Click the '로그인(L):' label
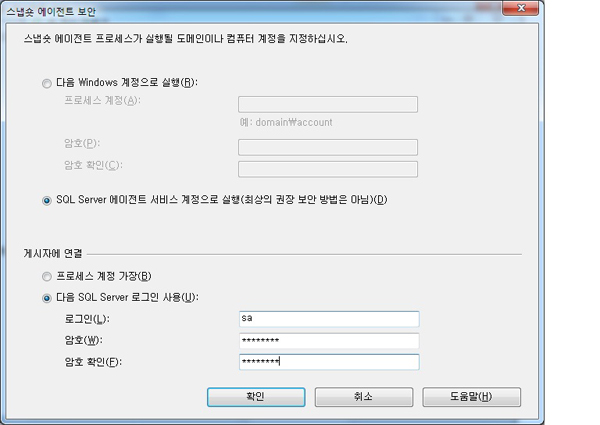This screenshot has height=425, width=600. pos(87,319)
